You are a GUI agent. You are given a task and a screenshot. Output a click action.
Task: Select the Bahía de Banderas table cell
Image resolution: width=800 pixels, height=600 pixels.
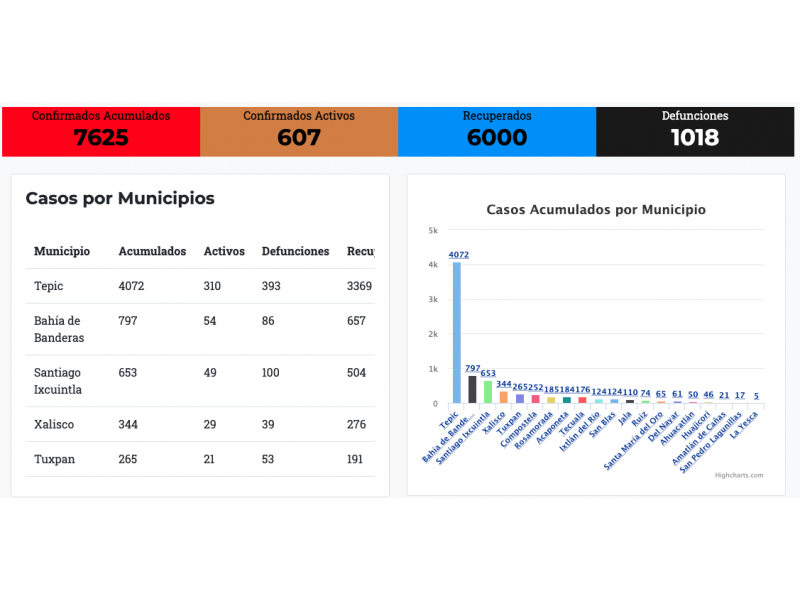tap(59, 329)
